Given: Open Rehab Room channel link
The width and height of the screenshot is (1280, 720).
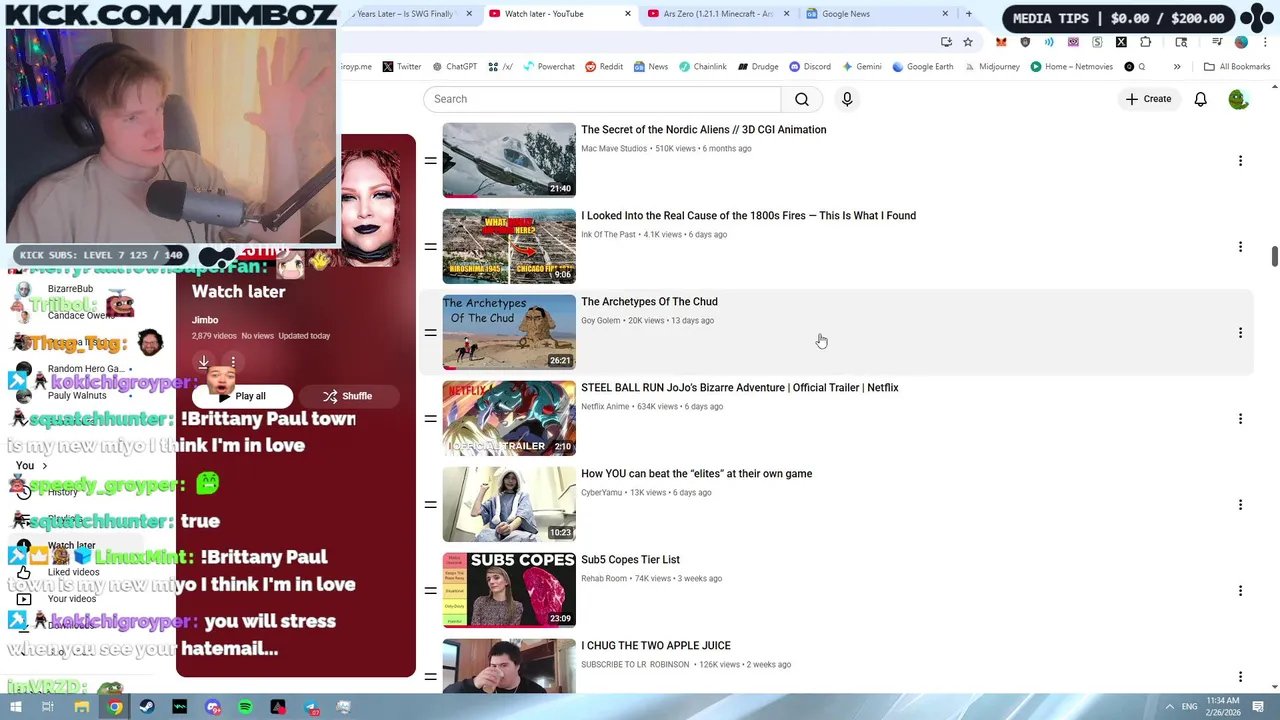Looking at the screenshot, I should click(x=604, y=579).
